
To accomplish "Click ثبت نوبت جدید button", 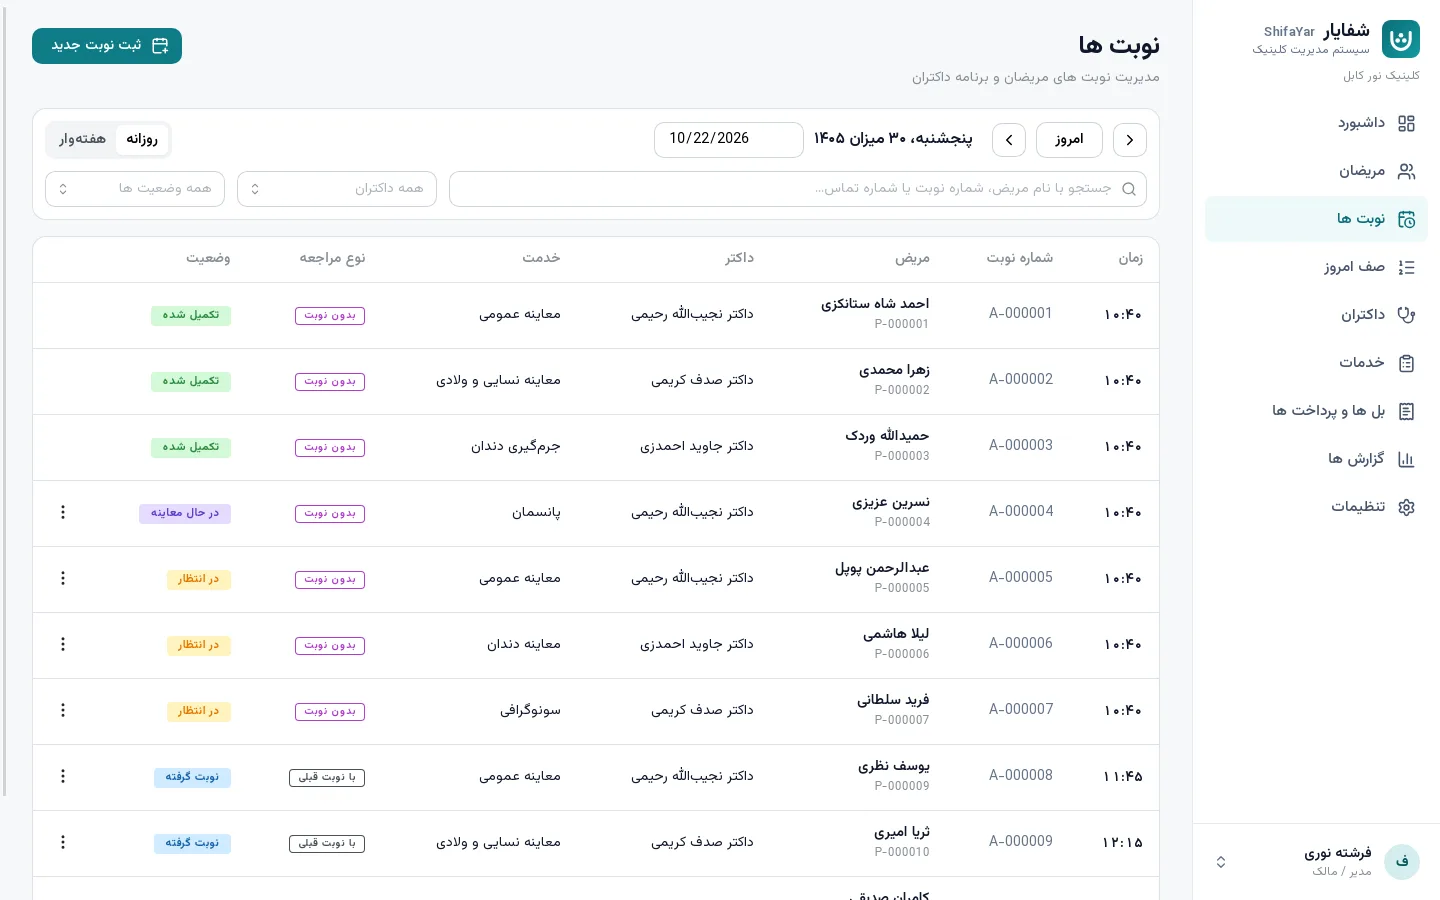I will point(107,46).
